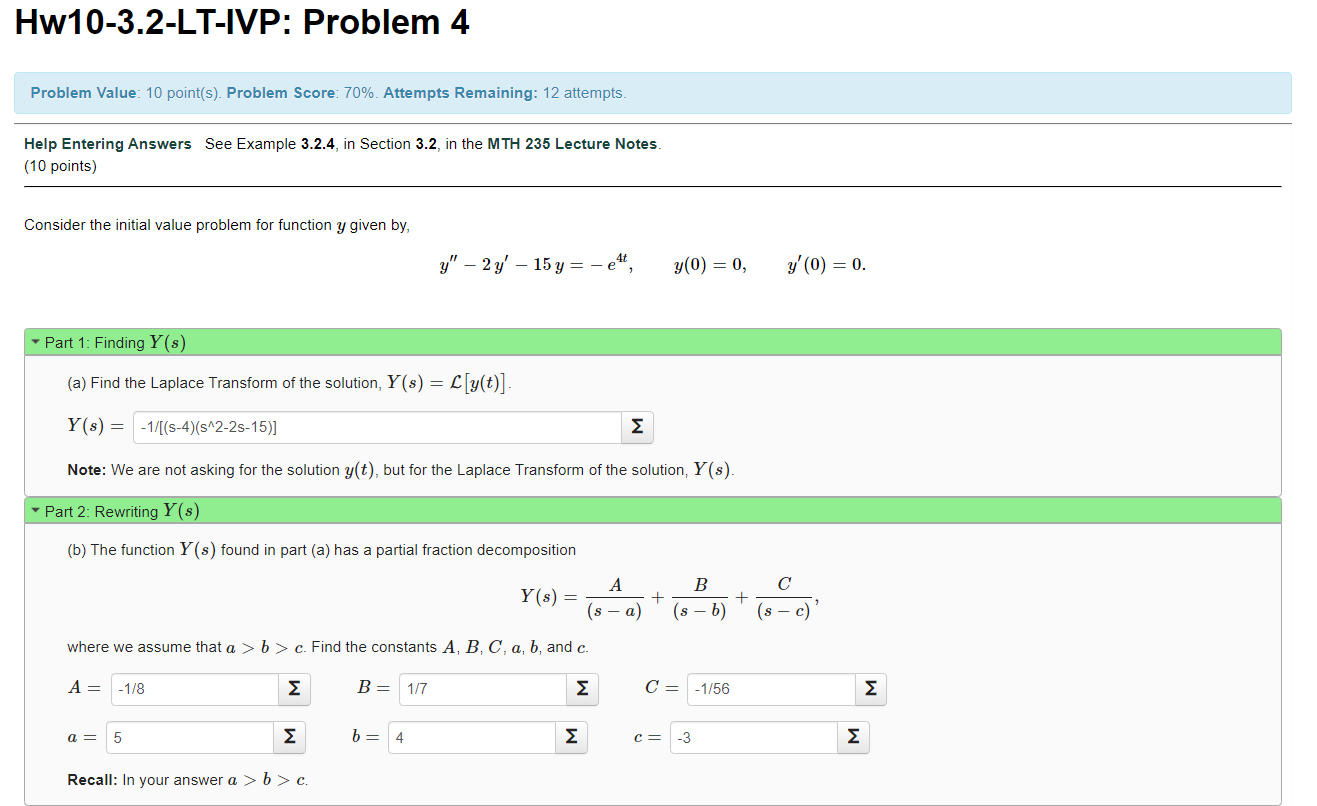
Task: Select the a answer box showing 5
Action: pos(188,737)
